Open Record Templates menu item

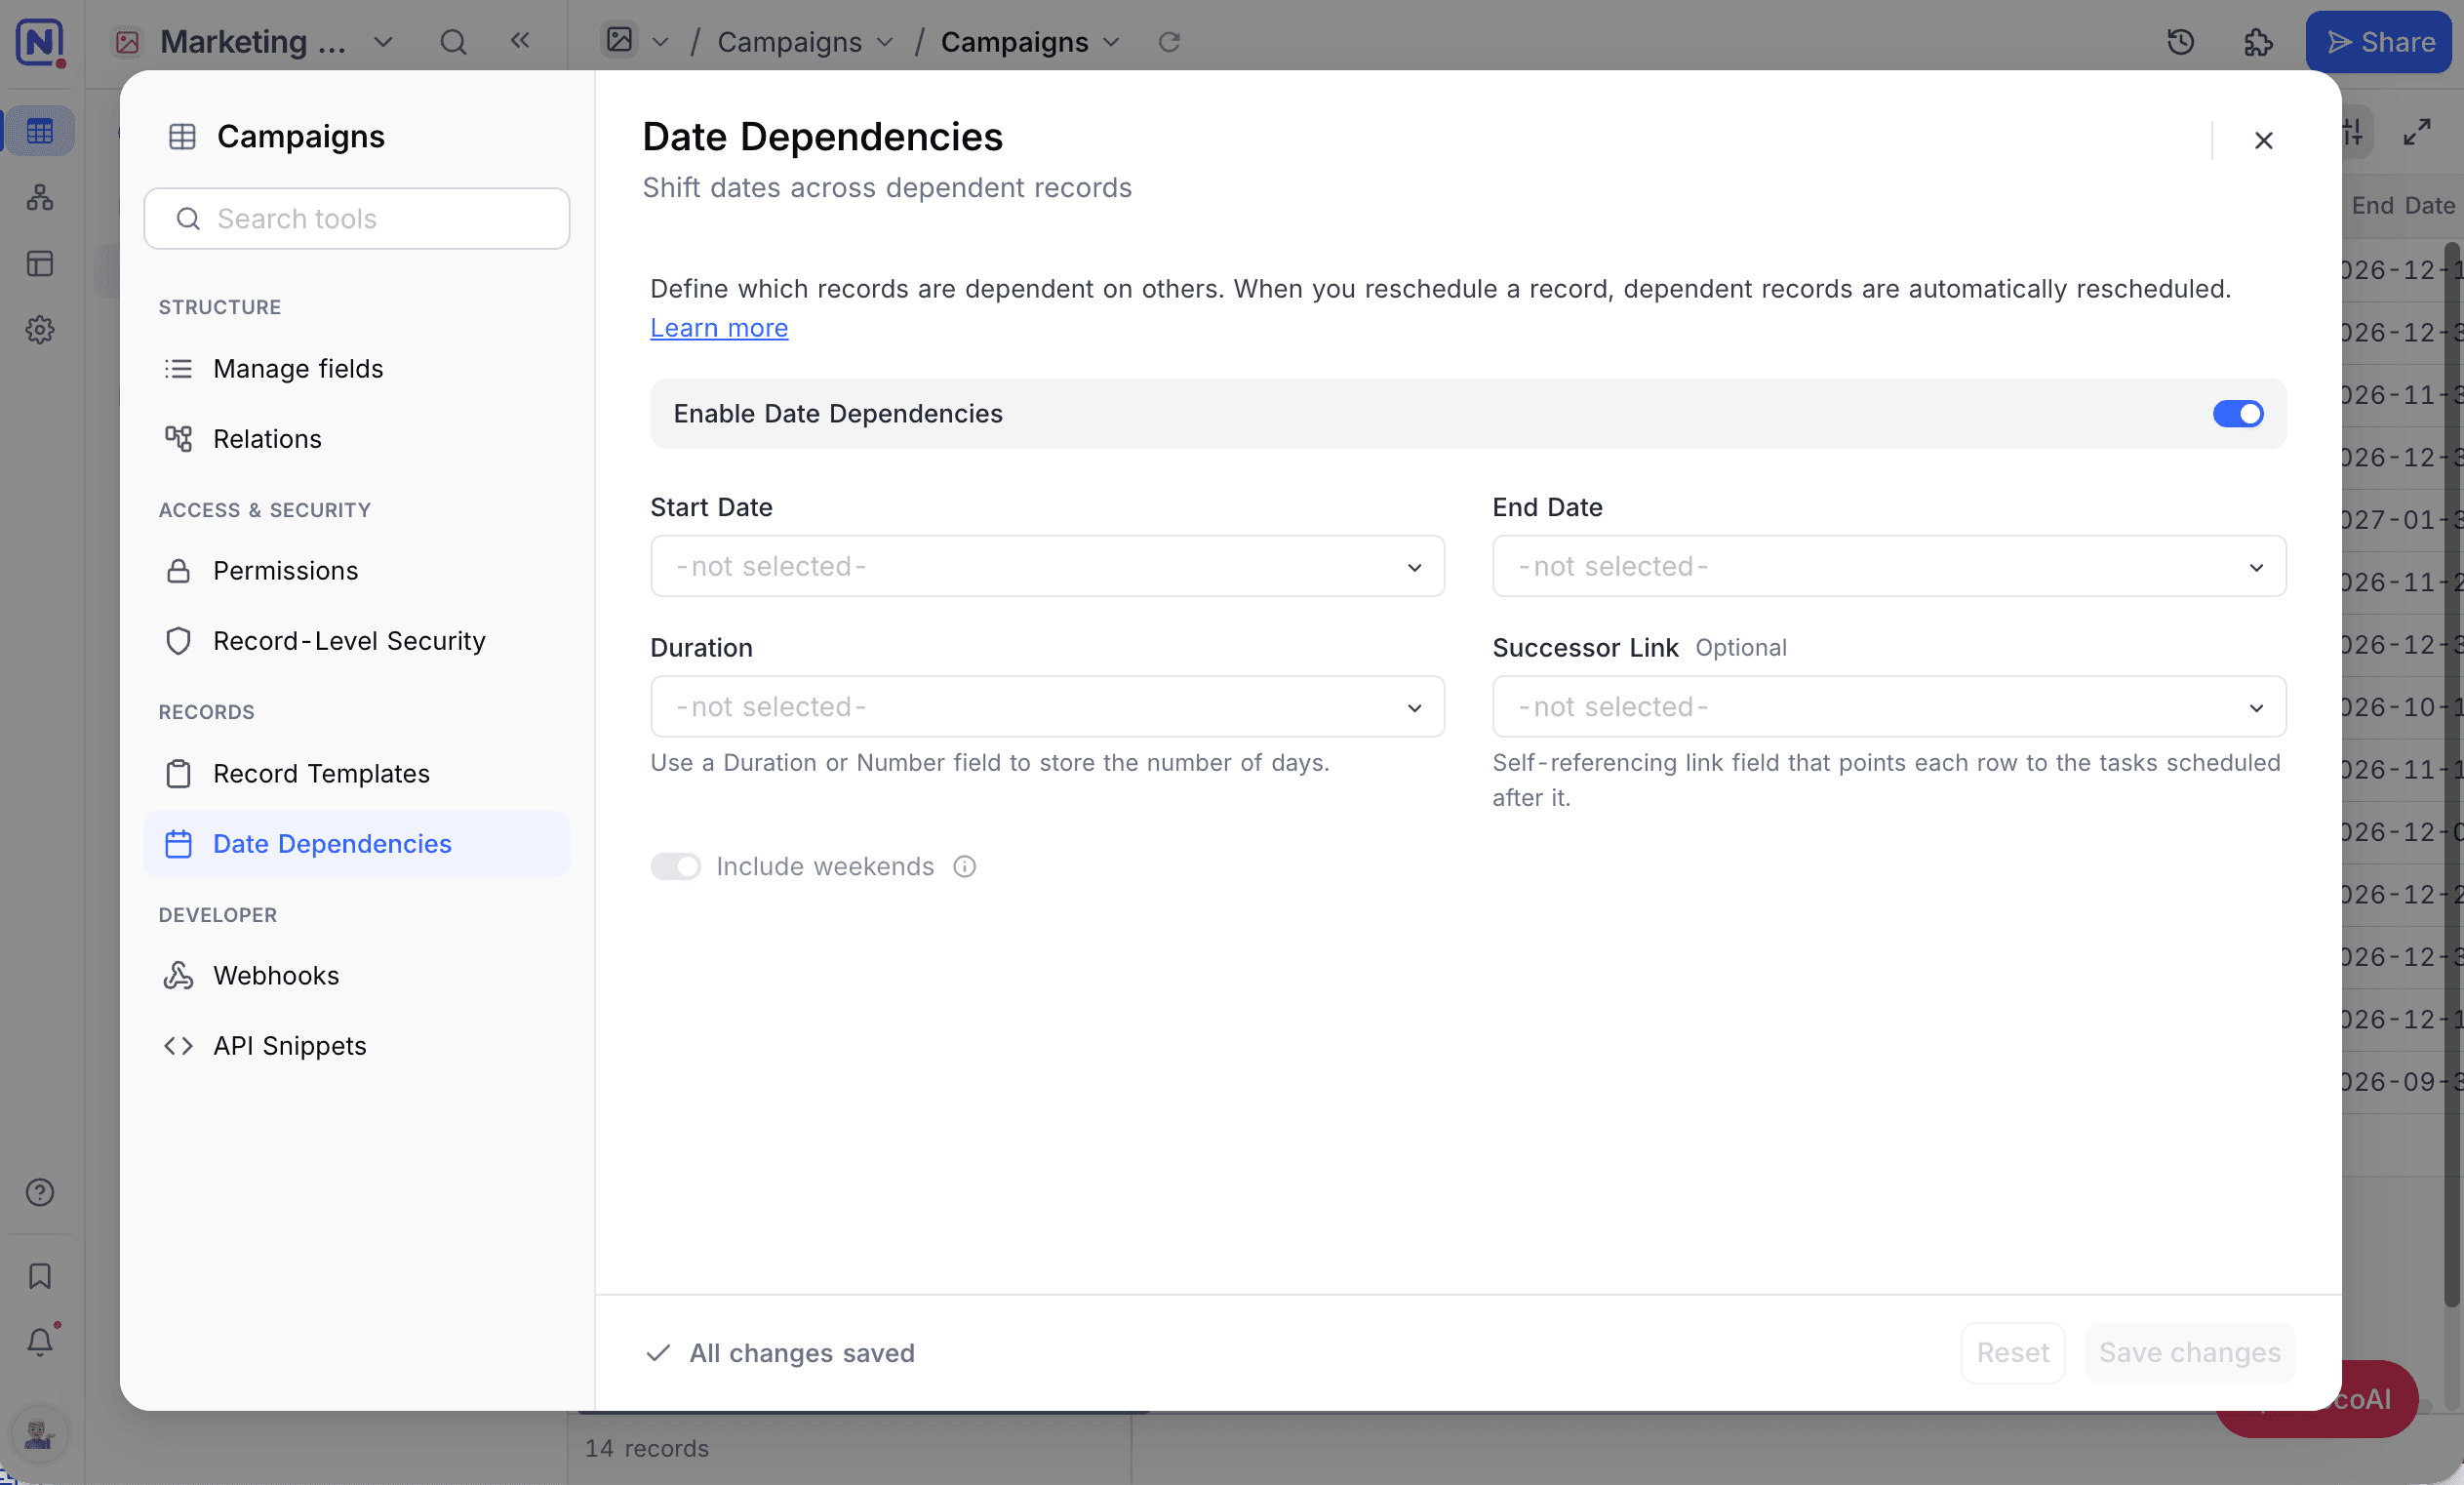coord(357,774)
